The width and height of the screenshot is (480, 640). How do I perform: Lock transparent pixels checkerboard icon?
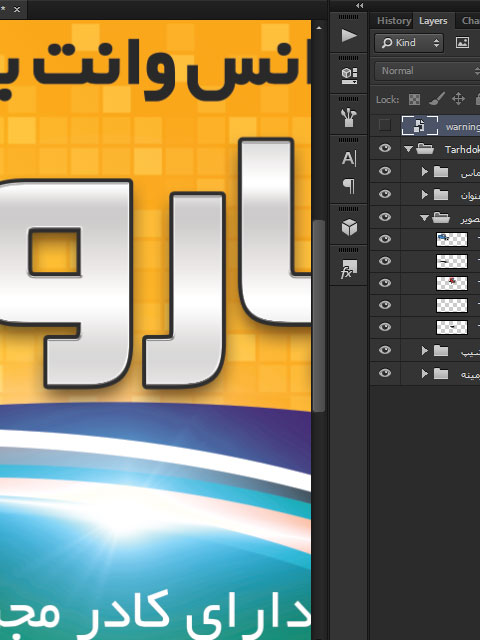[x=414, y=99]
